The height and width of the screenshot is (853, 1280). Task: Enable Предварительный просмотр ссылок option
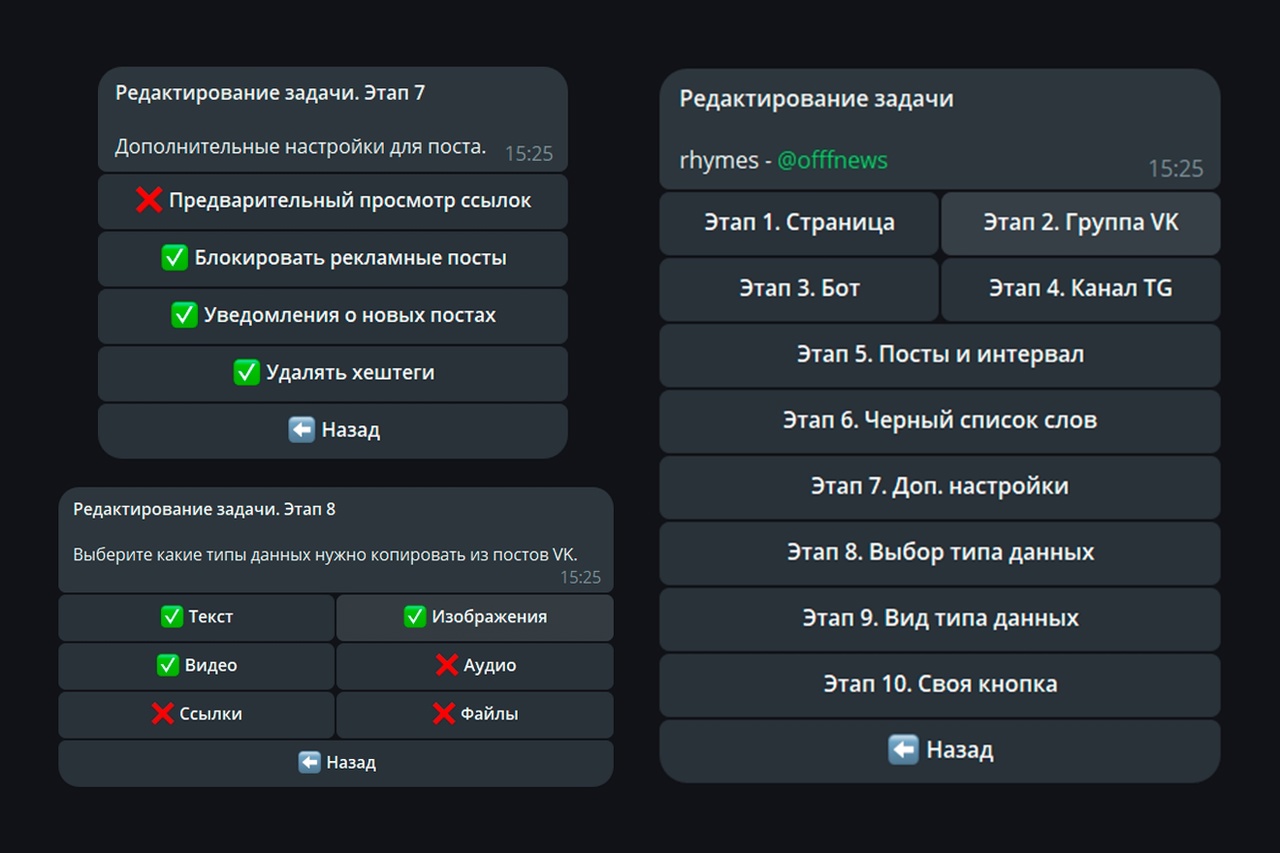[x=333, y=201]
